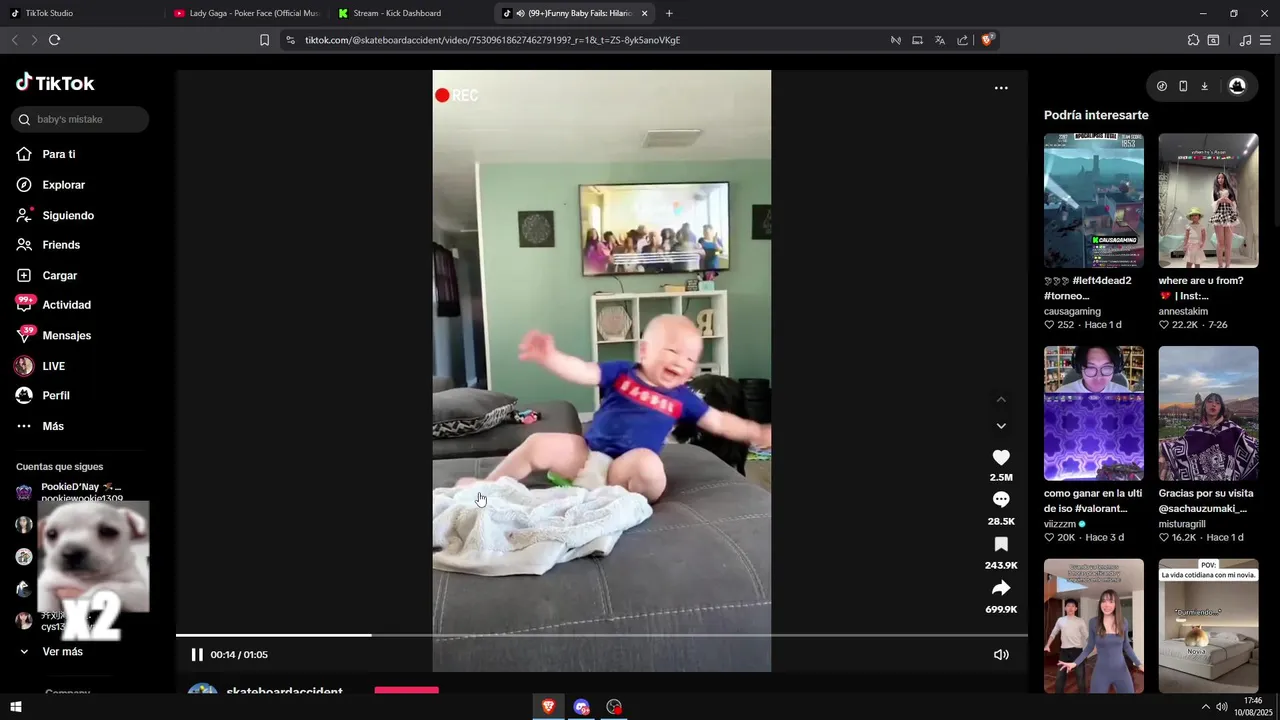This screenshot has height=720, width=1280.
Task: Open the dancing couple video thumbnail
Action: [1094, 626]
